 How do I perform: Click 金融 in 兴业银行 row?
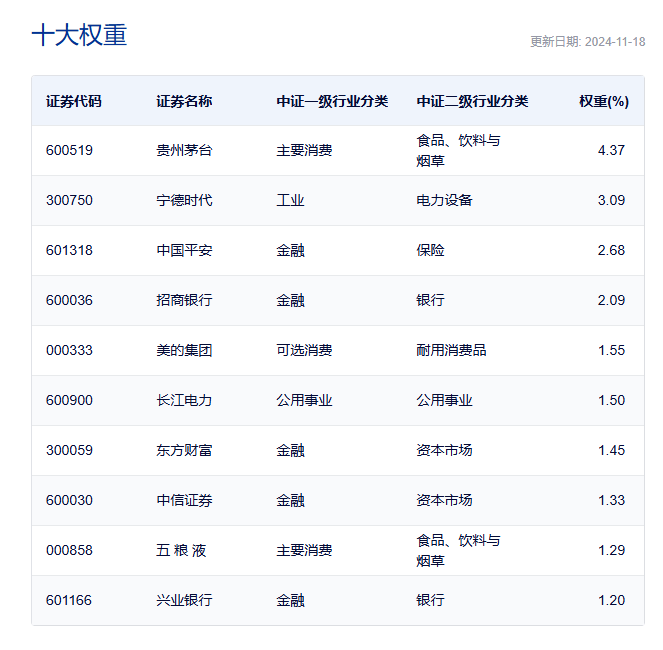[x=290, y=600]
